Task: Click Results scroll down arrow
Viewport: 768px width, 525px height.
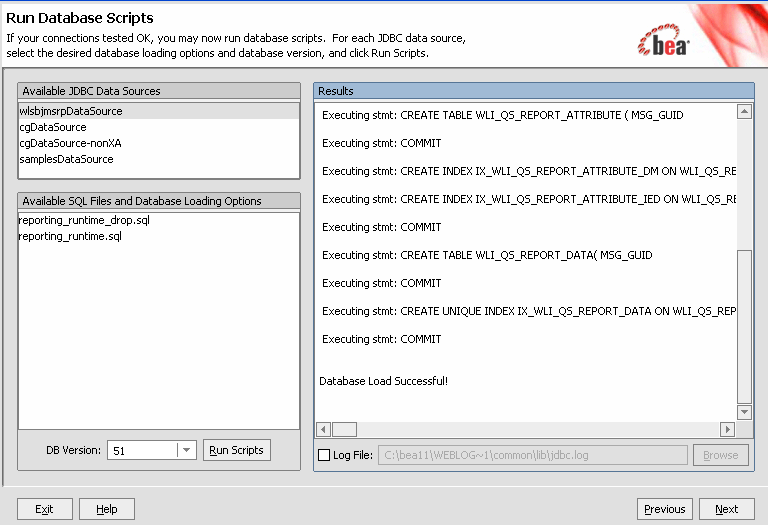Action: coord(744,412)
